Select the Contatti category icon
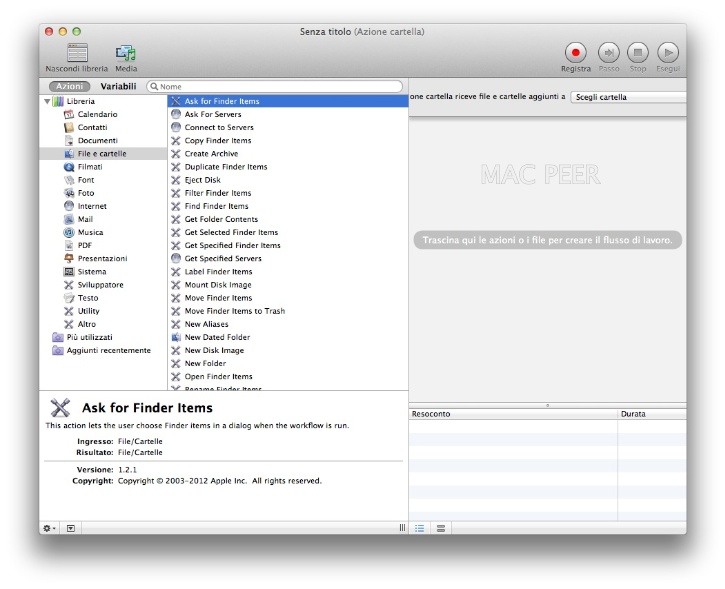The width and height of the screenshot is (725, 589). (x=69, y=127)
